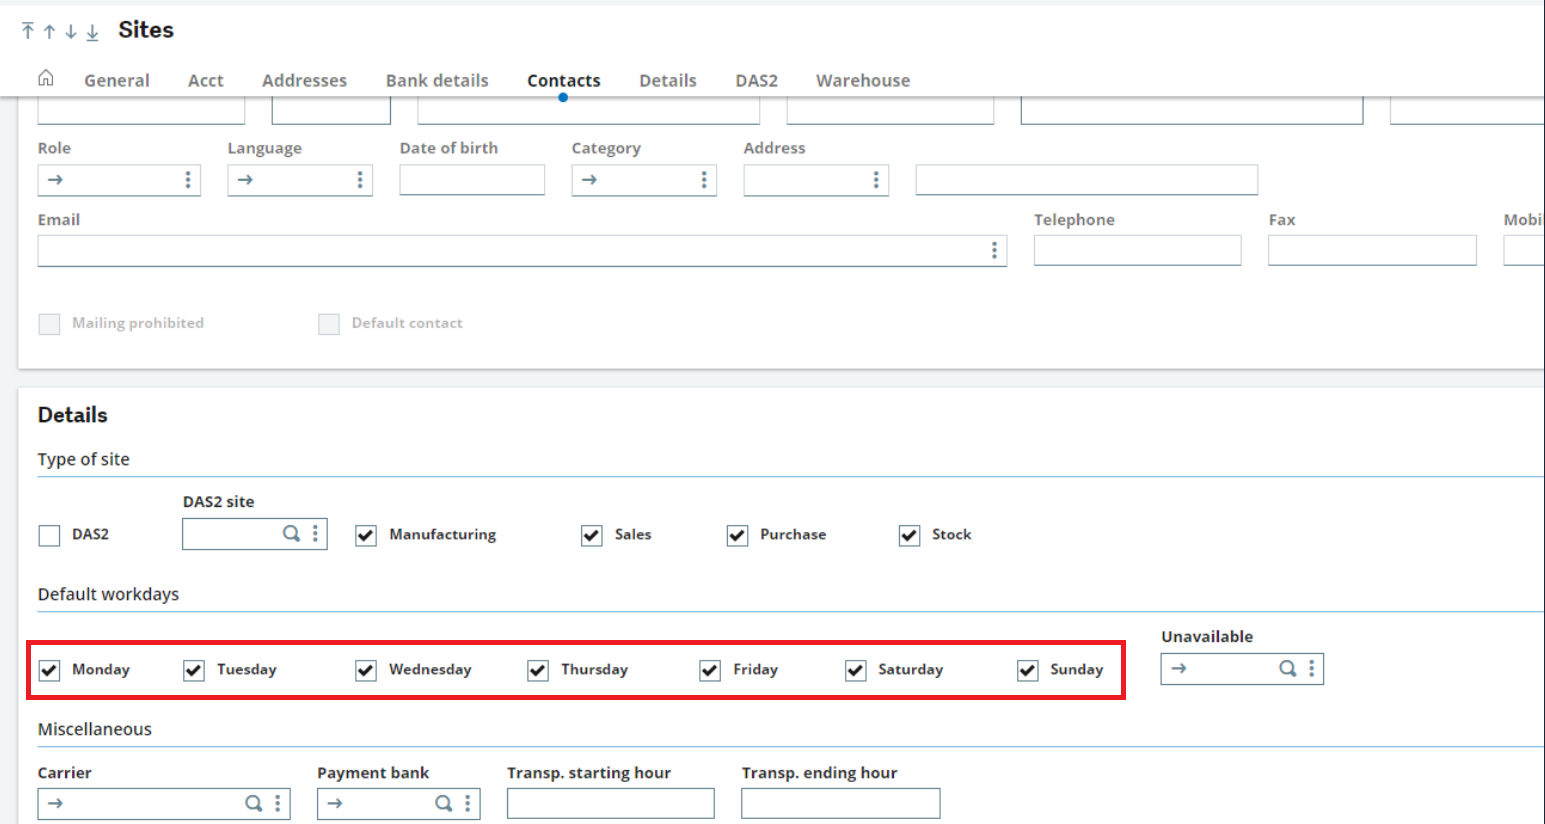Jump to first section with double up-arrow icon

(29, 31)
